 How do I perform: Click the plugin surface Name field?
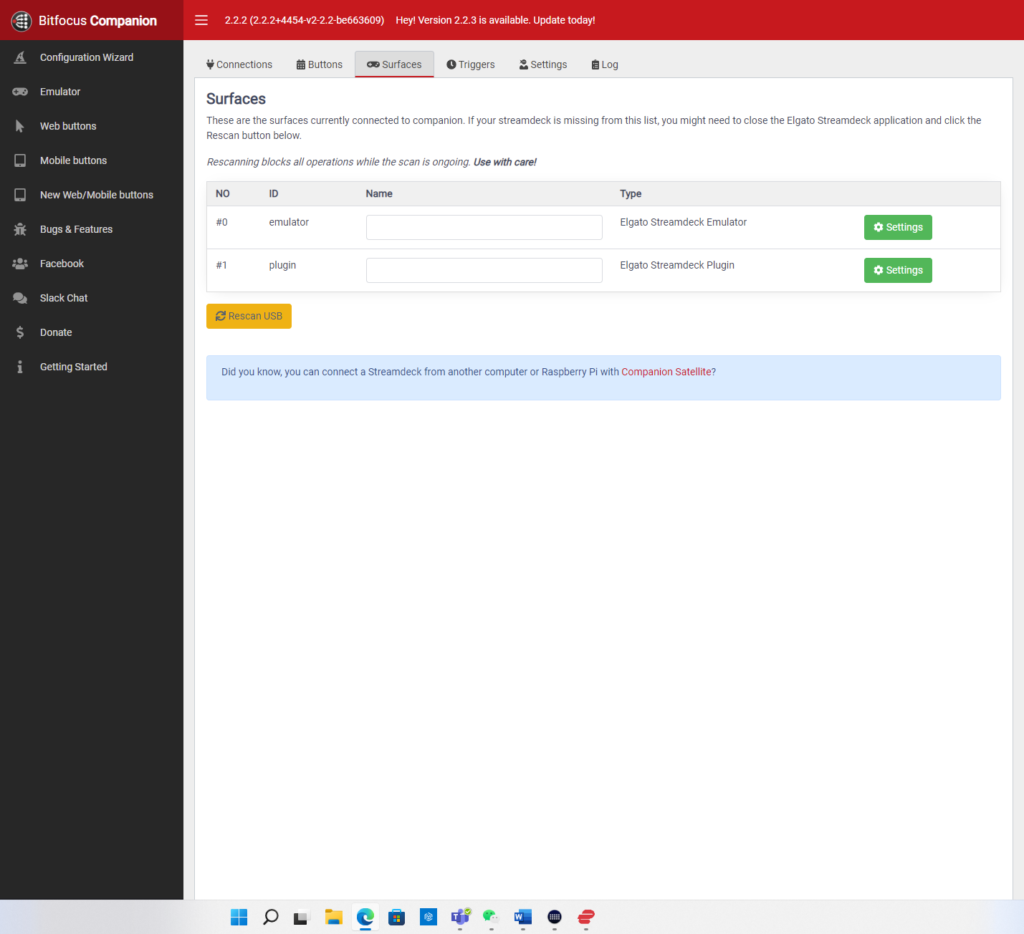[x=484, y=271]
